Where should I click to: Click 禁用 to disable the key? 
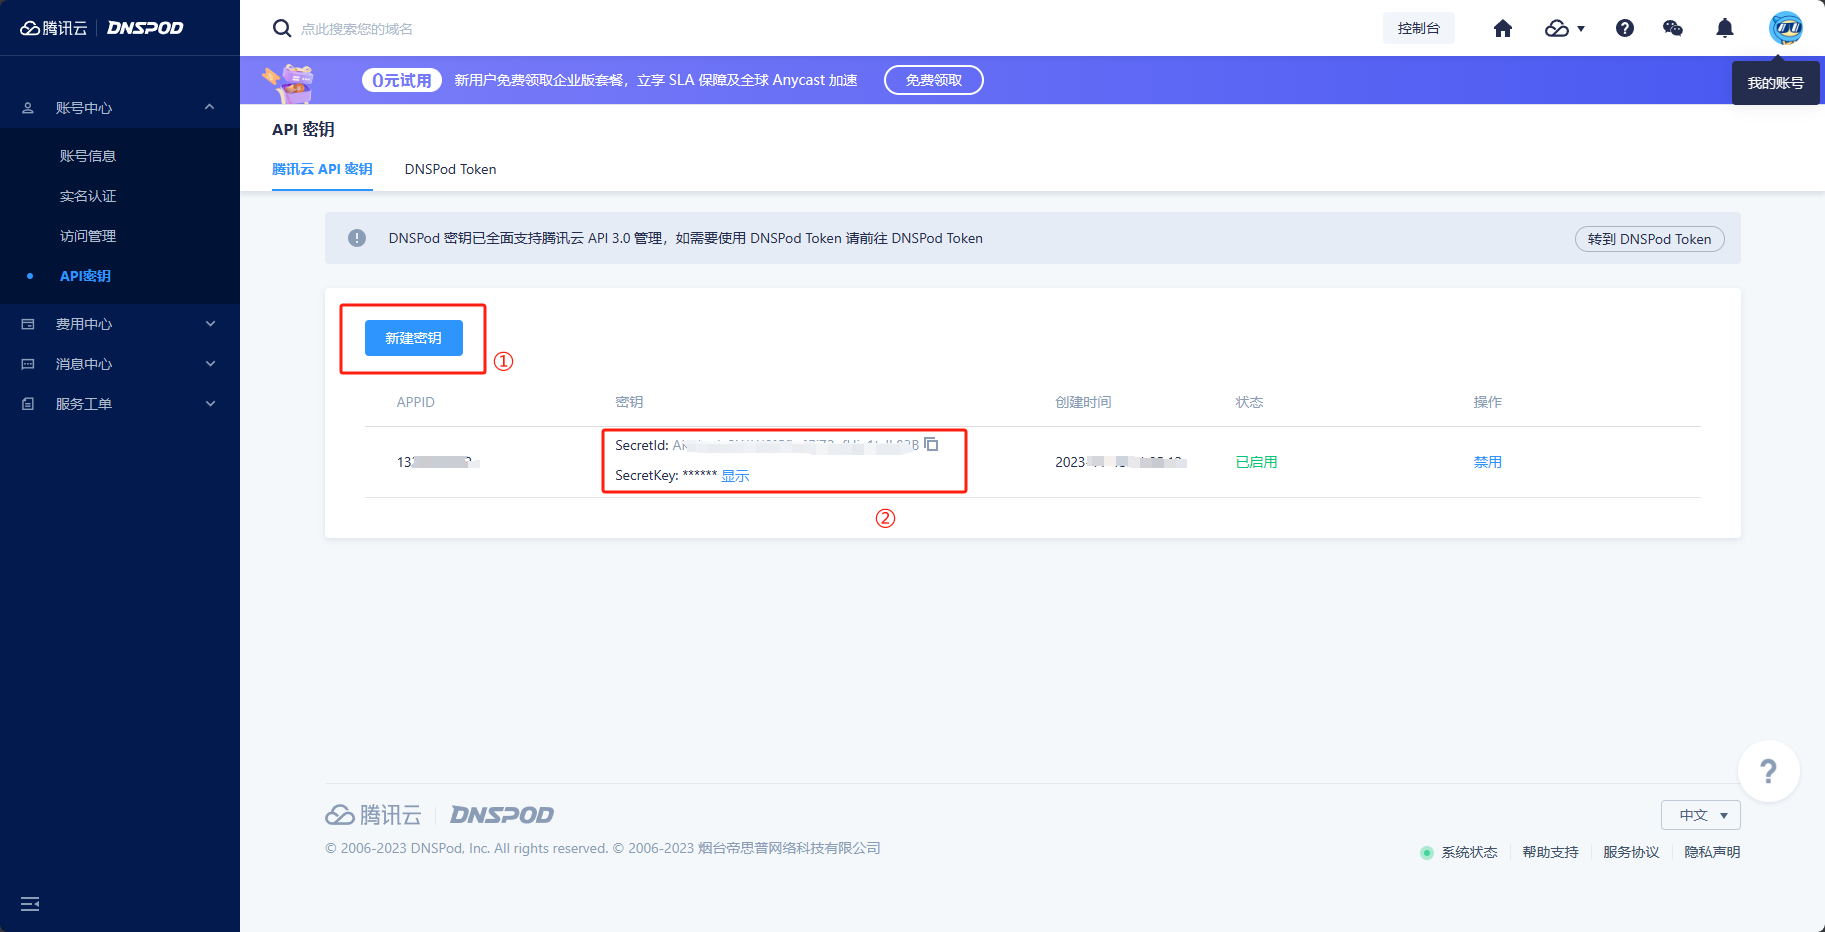(x=1487, y=461)
